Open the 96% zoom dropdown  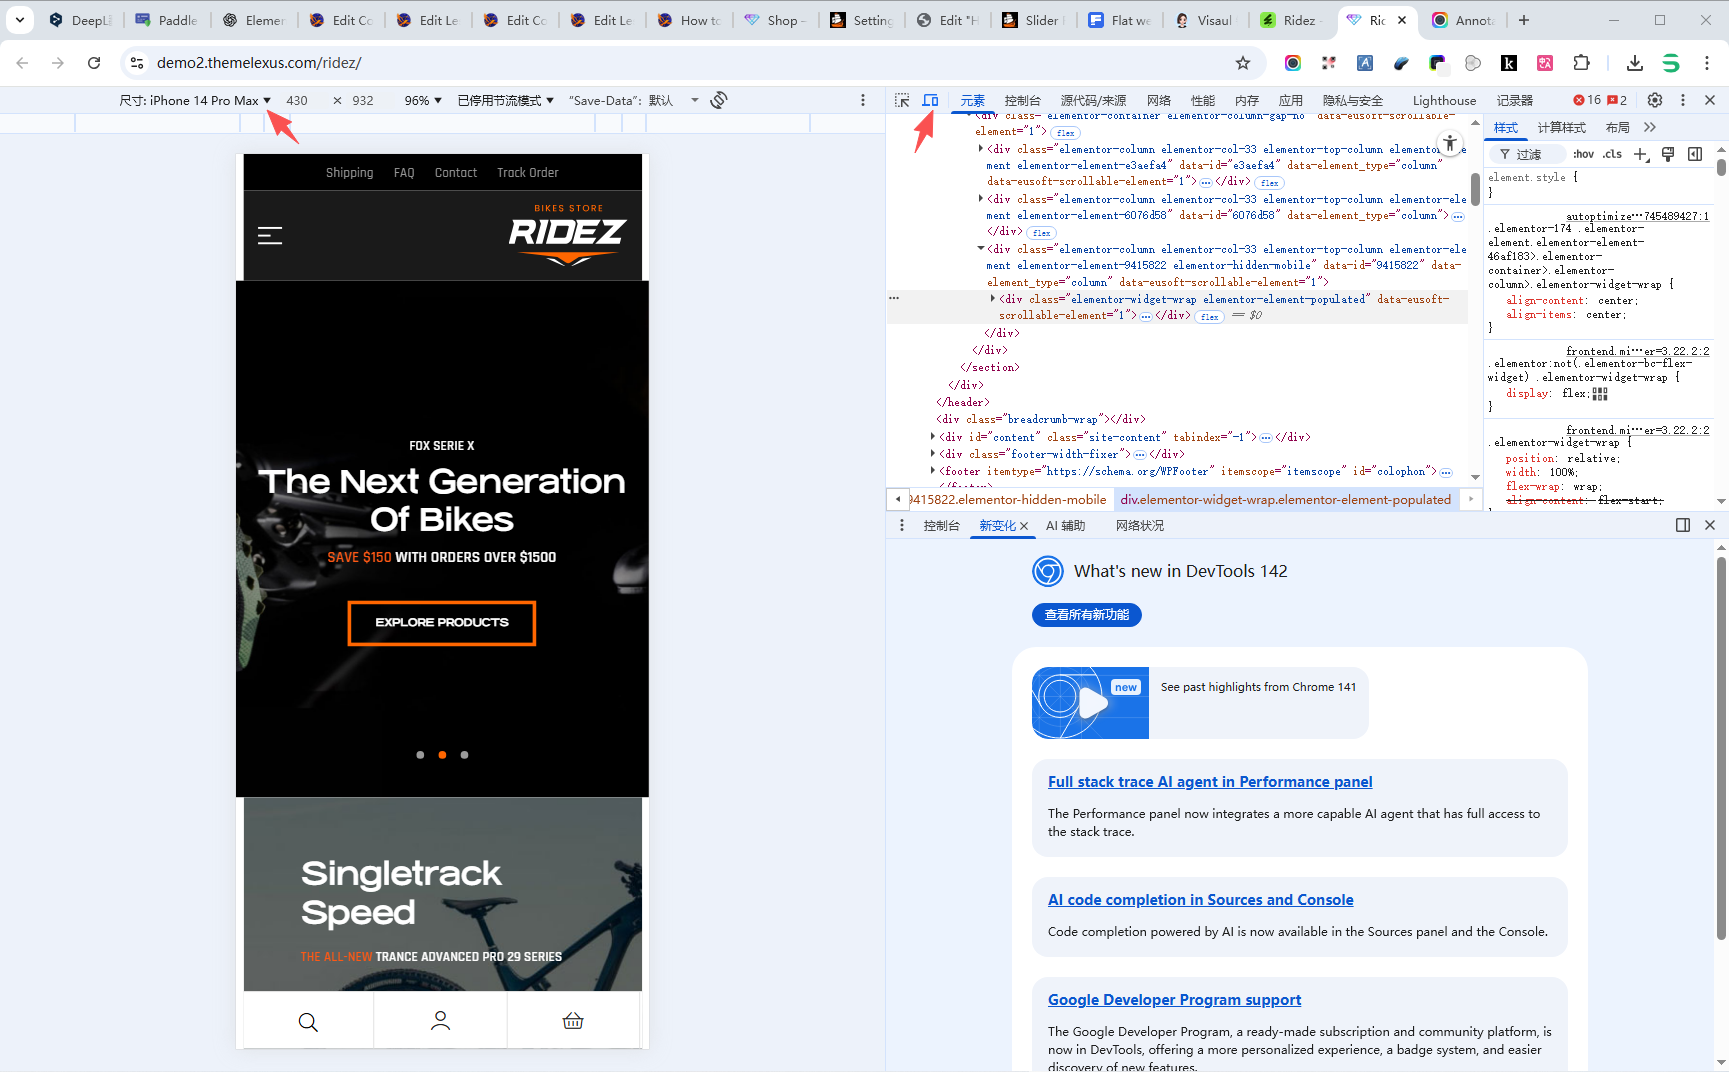click(422, 100)
